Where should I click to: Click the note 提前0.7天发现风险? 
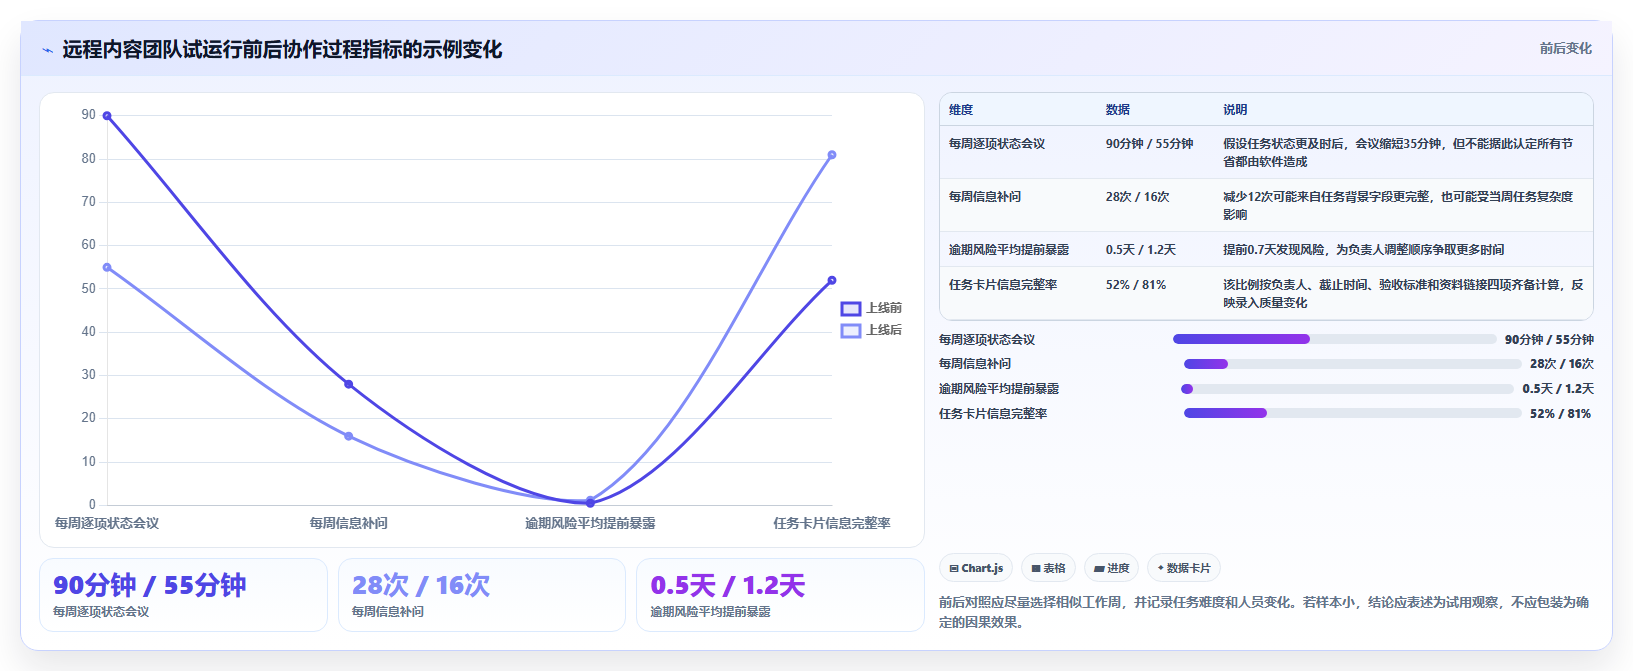1364,250
